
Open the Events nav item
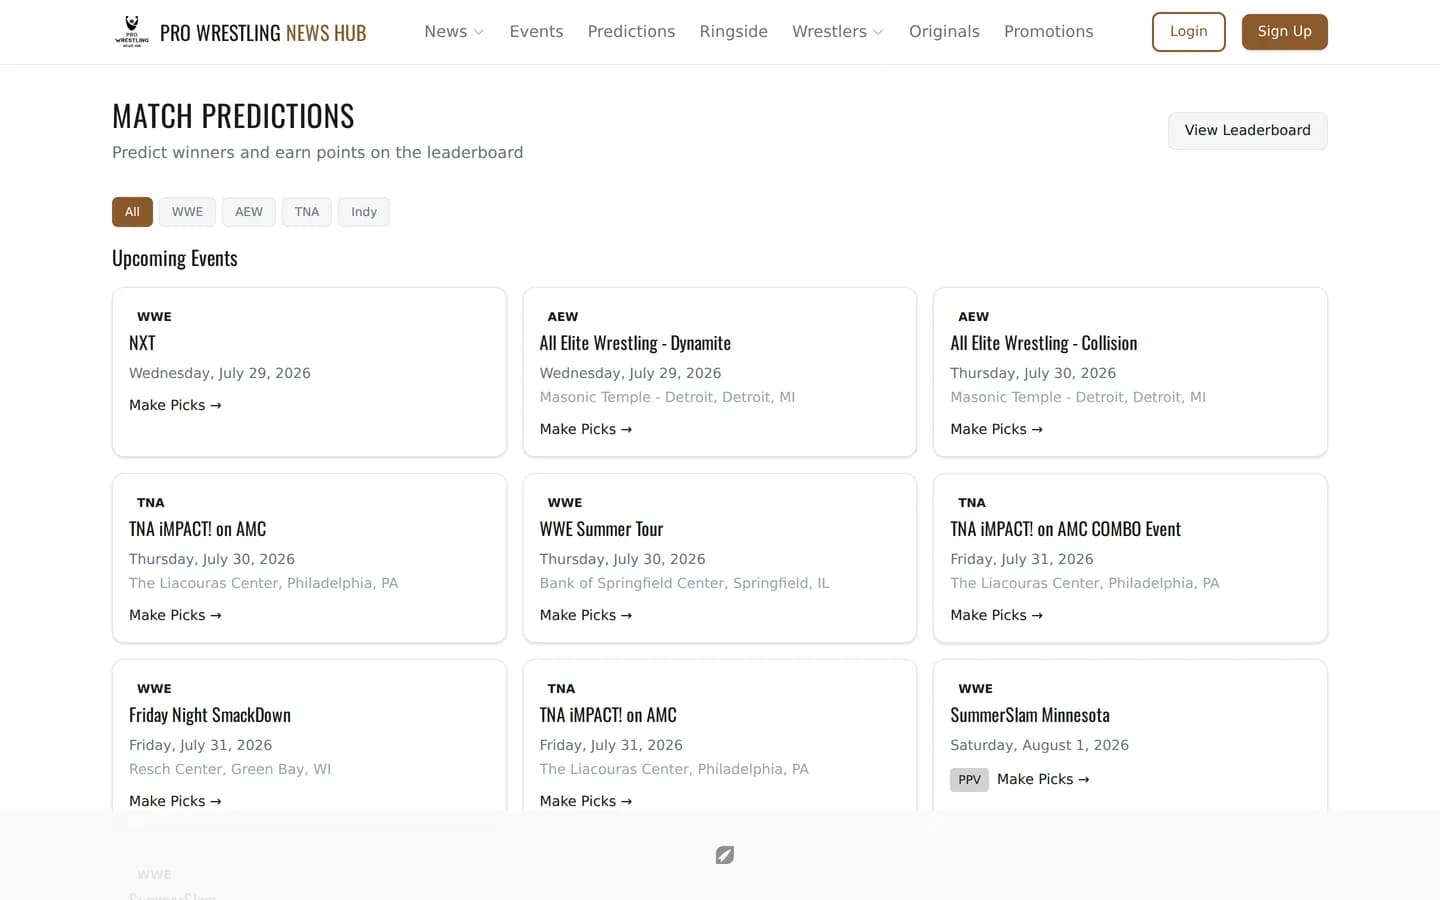click(x=536, y=32)
